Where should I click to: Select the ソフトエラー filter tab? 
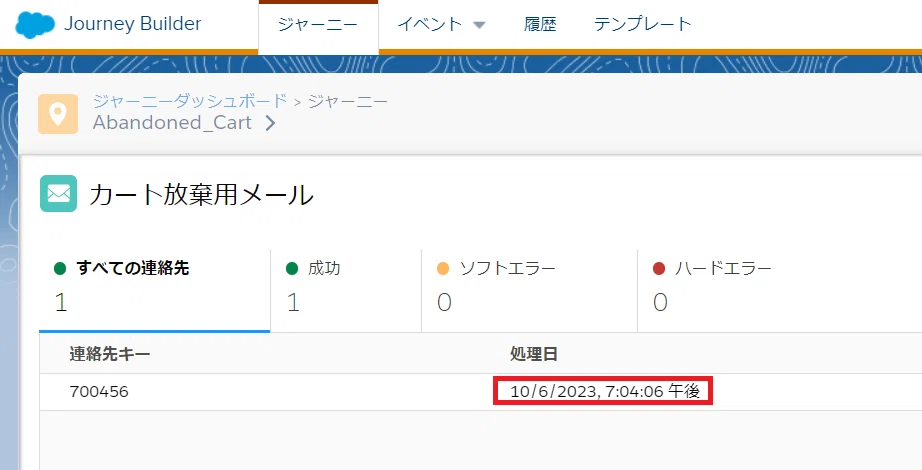click(529, 291)
